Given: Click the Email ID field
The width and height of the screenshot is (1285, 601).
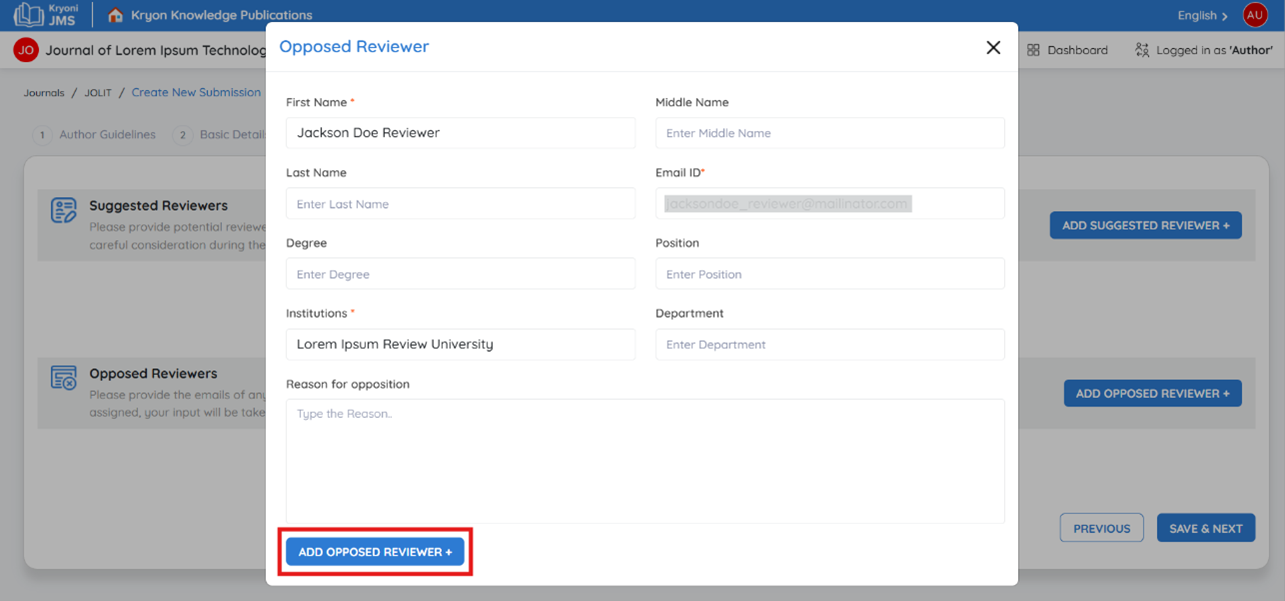Looking at the screenshot, I should point(830,204).
